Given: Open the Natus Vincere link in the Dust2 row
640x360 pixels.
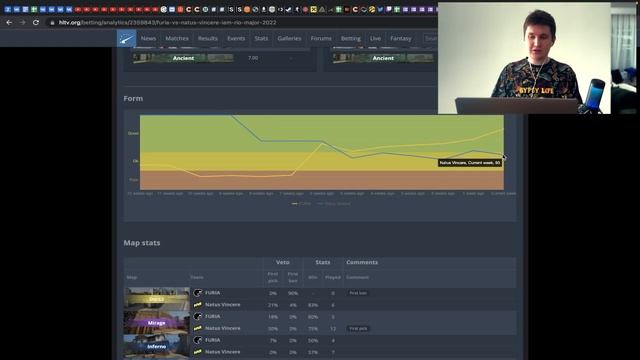Looking at the screenshot, I should [x=222, y=304].
